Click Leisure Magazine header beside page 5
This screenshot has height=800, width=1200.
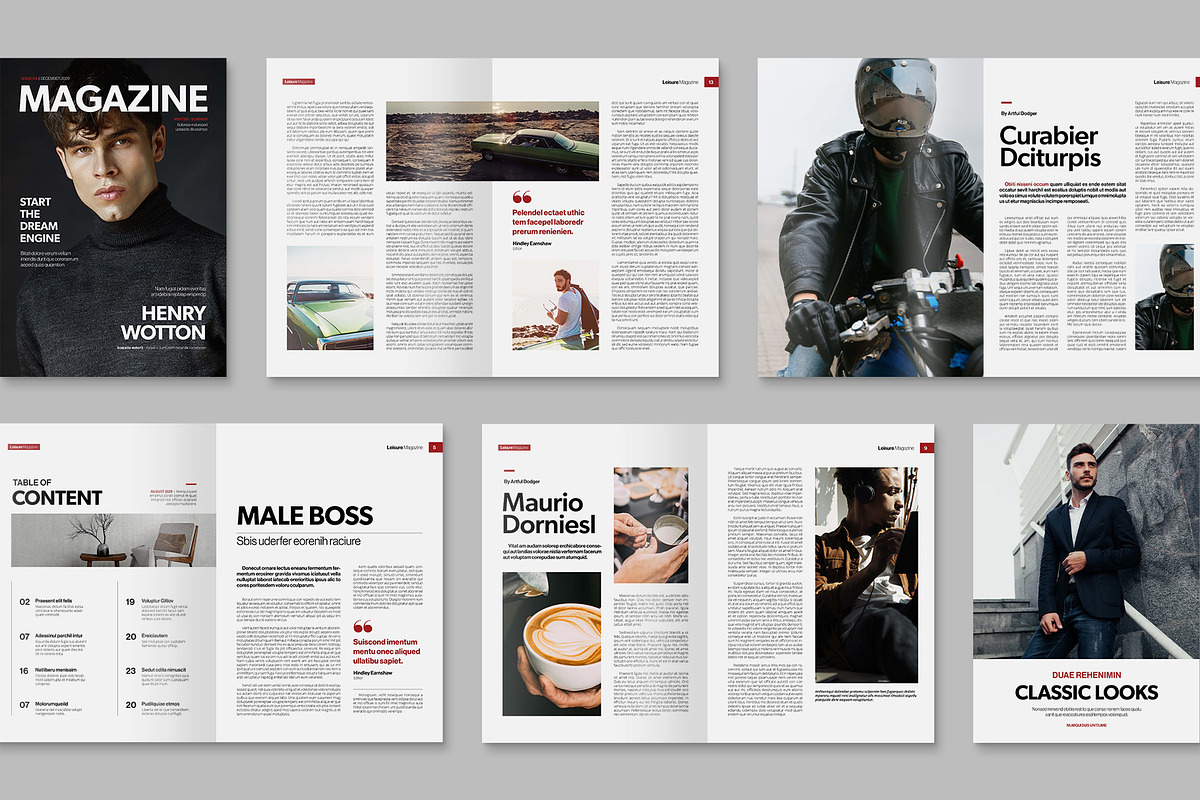coord(406,447)
